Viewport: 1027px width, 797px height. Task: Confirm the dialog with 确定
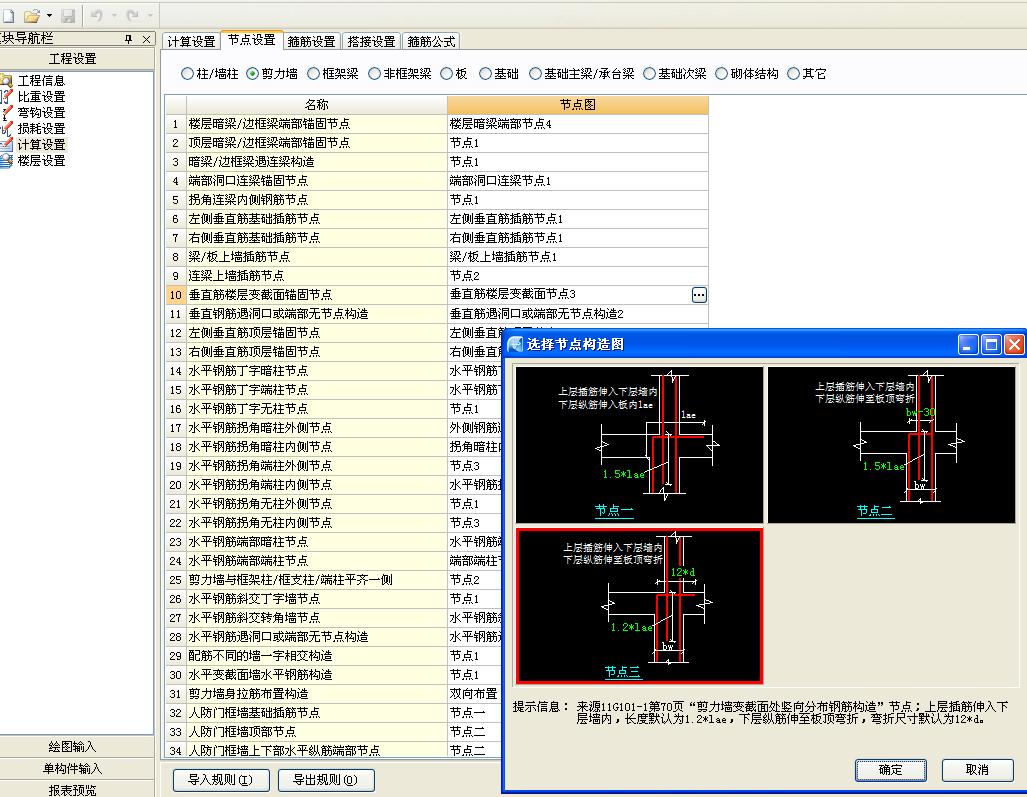[x=891, y=770]
